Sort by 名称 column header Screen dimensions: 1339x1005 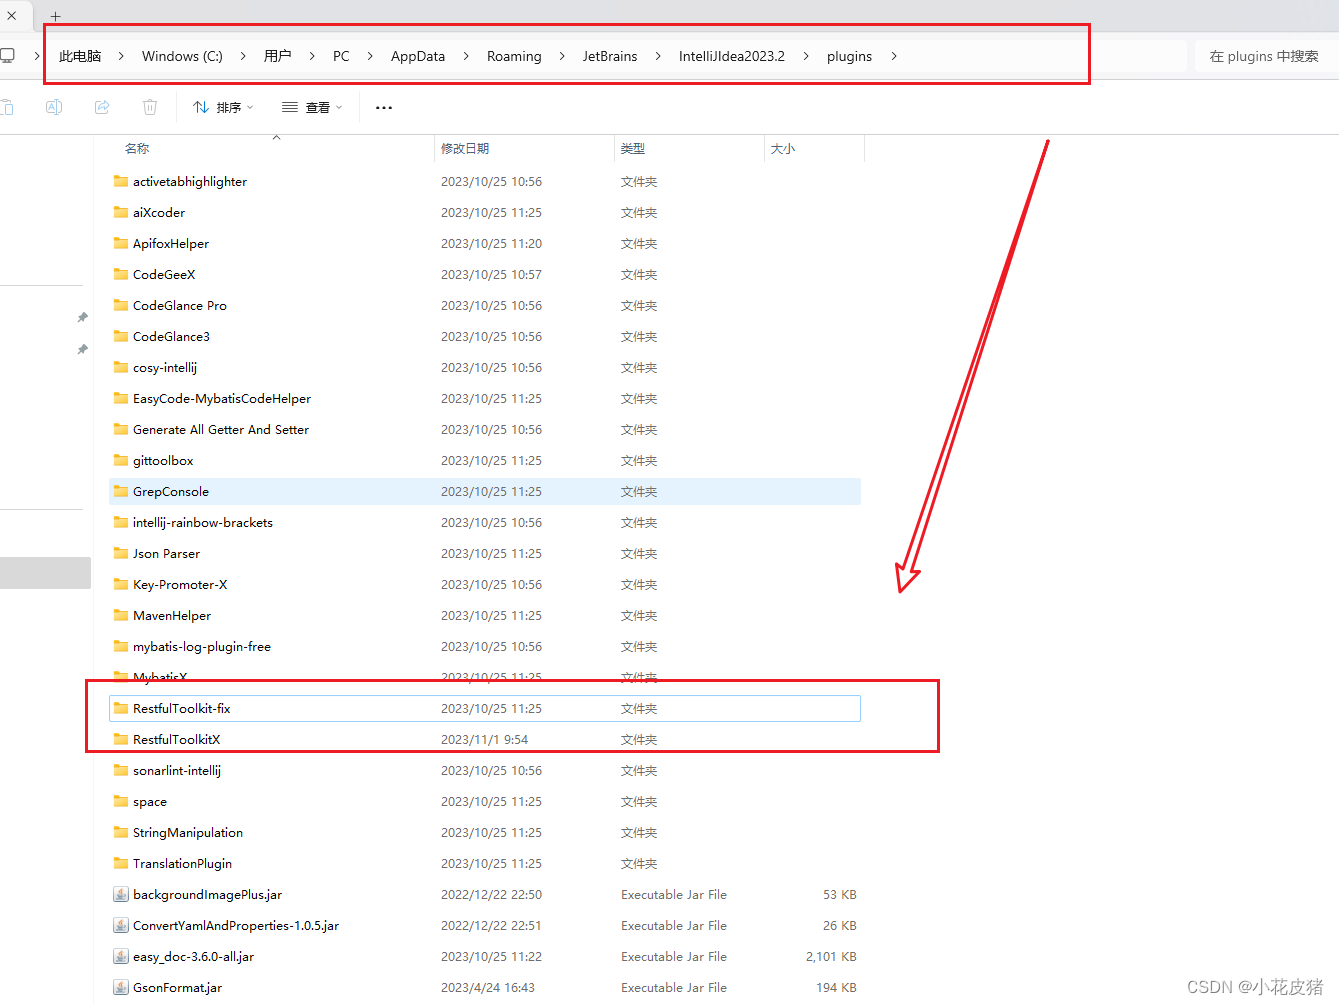[x=137, y=148]
